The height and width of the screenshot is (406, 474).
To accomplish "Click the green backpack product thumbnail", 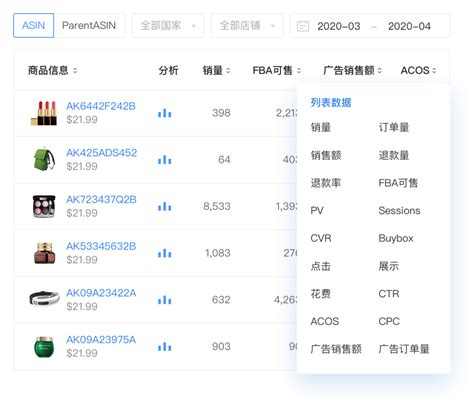I will click(x=44, y=159).
